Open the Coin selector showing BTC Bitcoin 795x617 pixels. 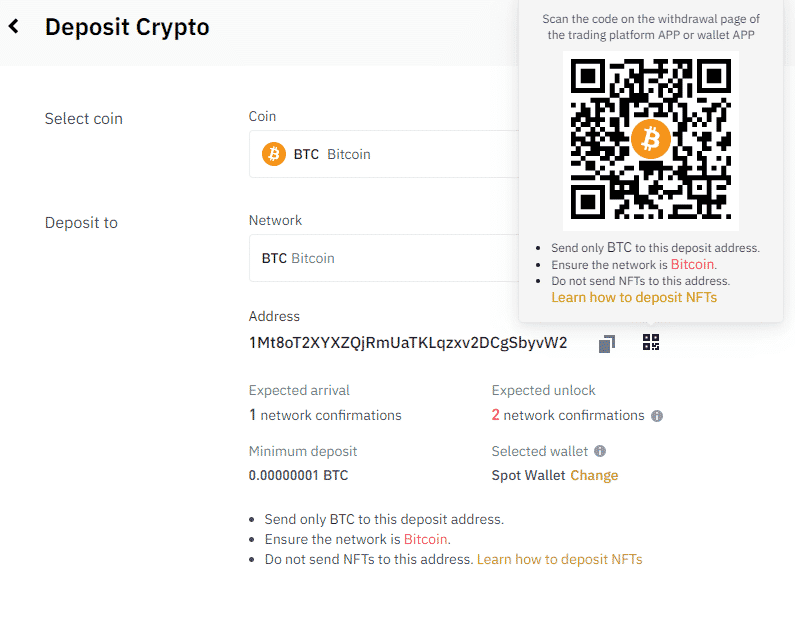click(x=385, y=154)
